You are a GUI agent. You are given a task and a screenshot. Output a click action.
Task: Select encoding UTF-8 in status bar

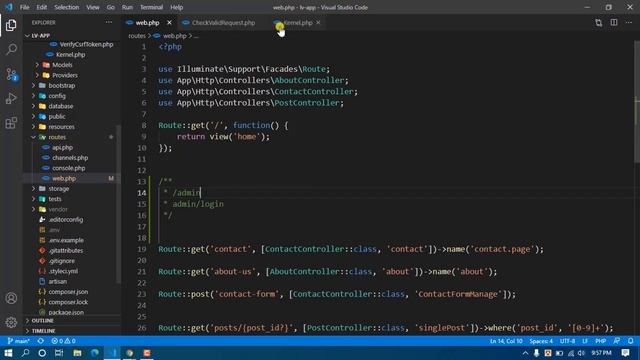pyautogui.click(x=567, y=341)
